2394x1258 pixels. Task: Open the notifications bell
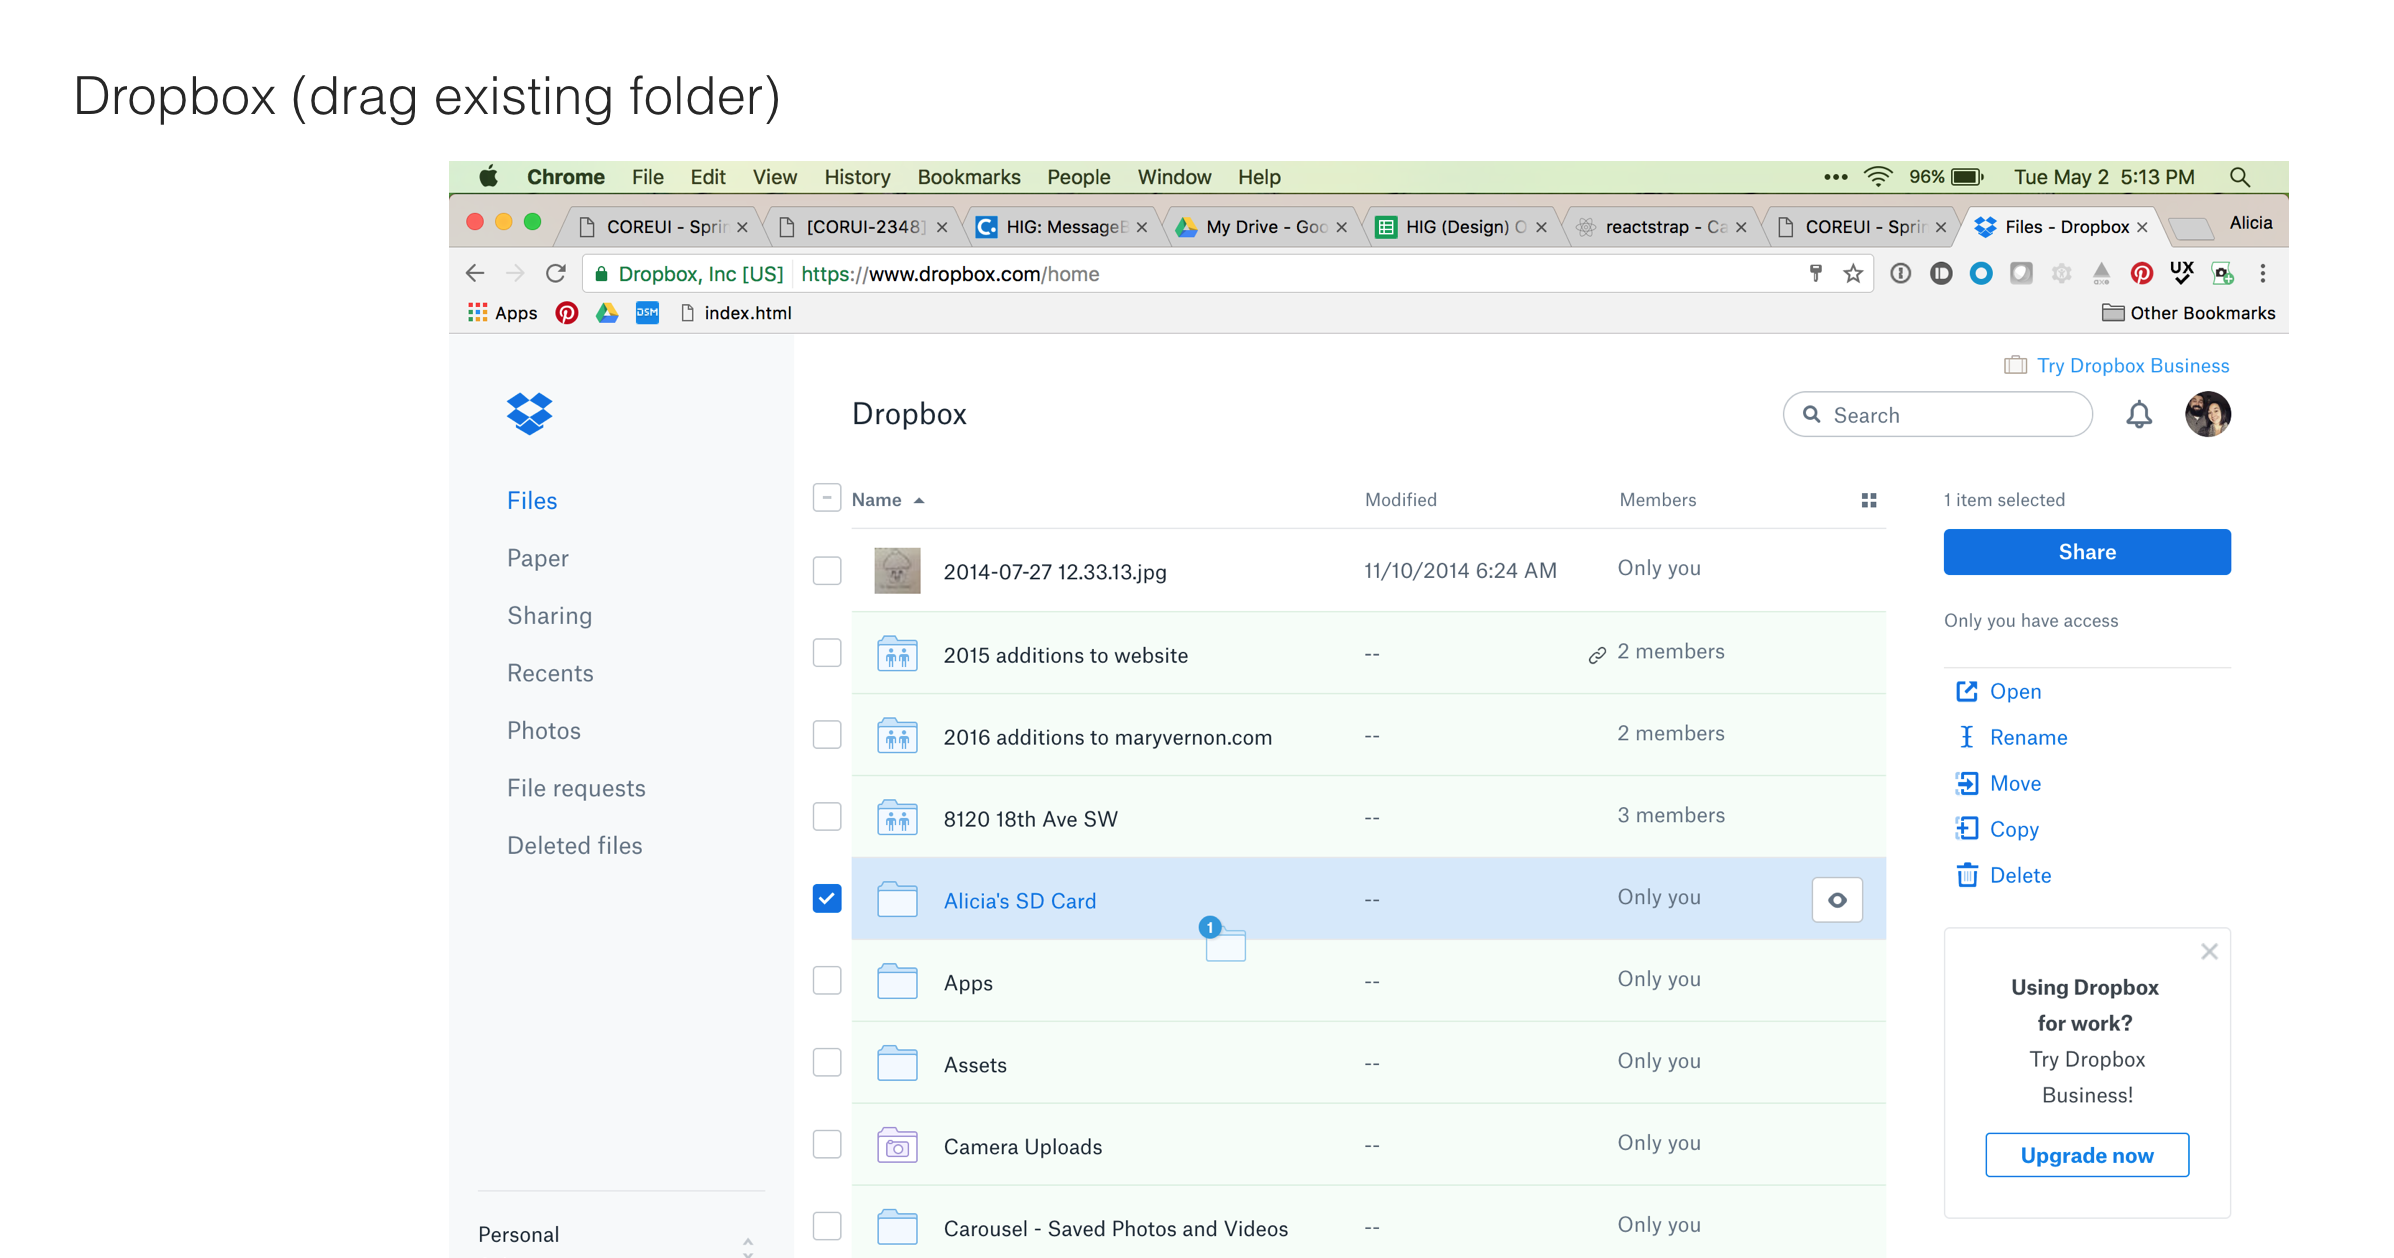2138,415
